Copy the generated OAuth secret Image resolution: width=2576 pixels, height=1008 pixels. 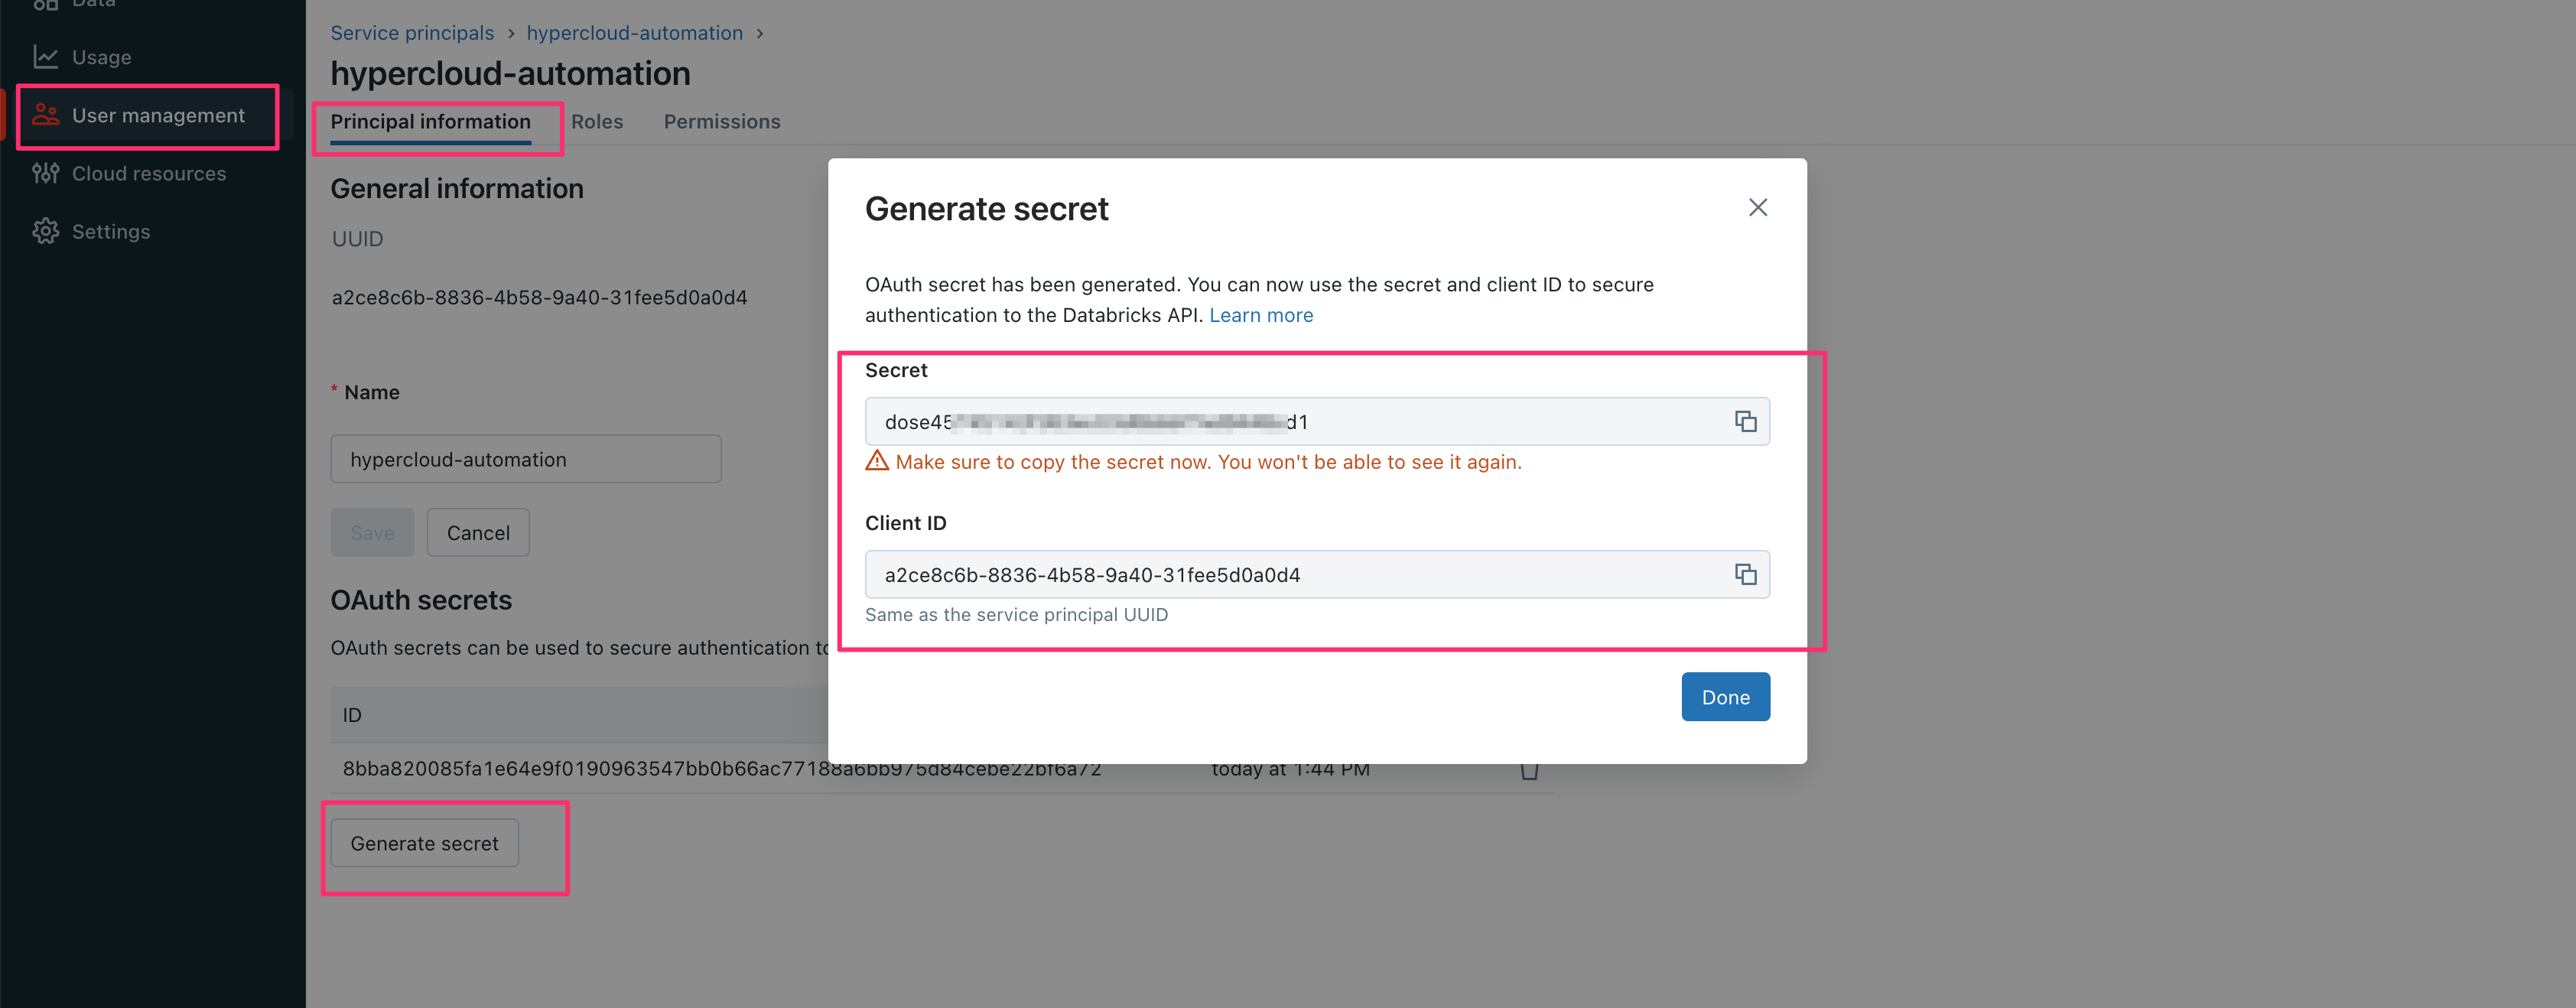coord(1746,421)
